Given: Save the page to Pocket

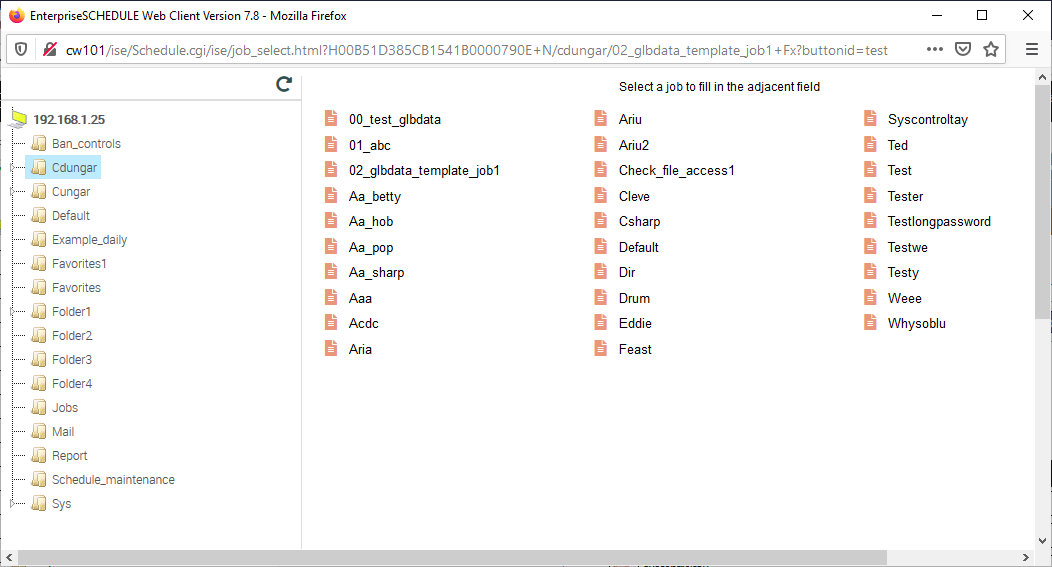Looking at the screenshot, I should pos(963,49).
